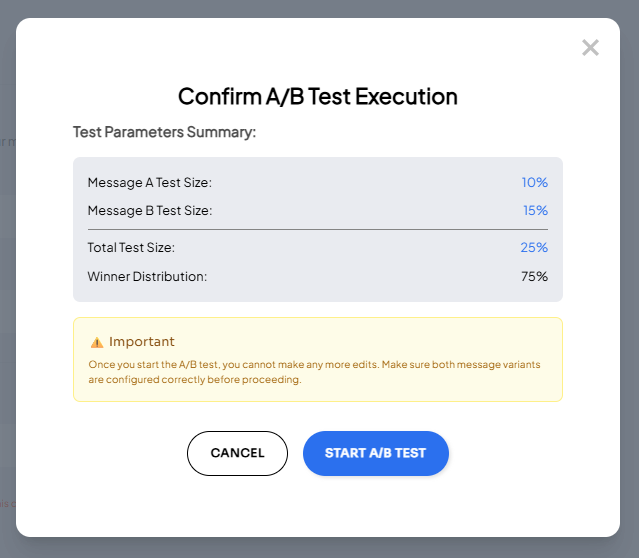Select the Test Parameters Summary heading

tap(165, 131)
